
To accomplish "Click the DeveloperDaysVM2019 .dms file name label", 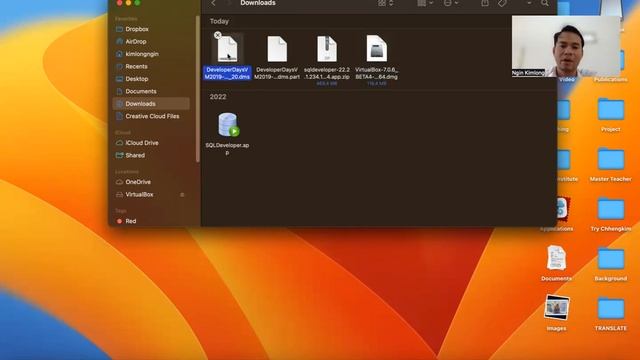I will (227, 73).
